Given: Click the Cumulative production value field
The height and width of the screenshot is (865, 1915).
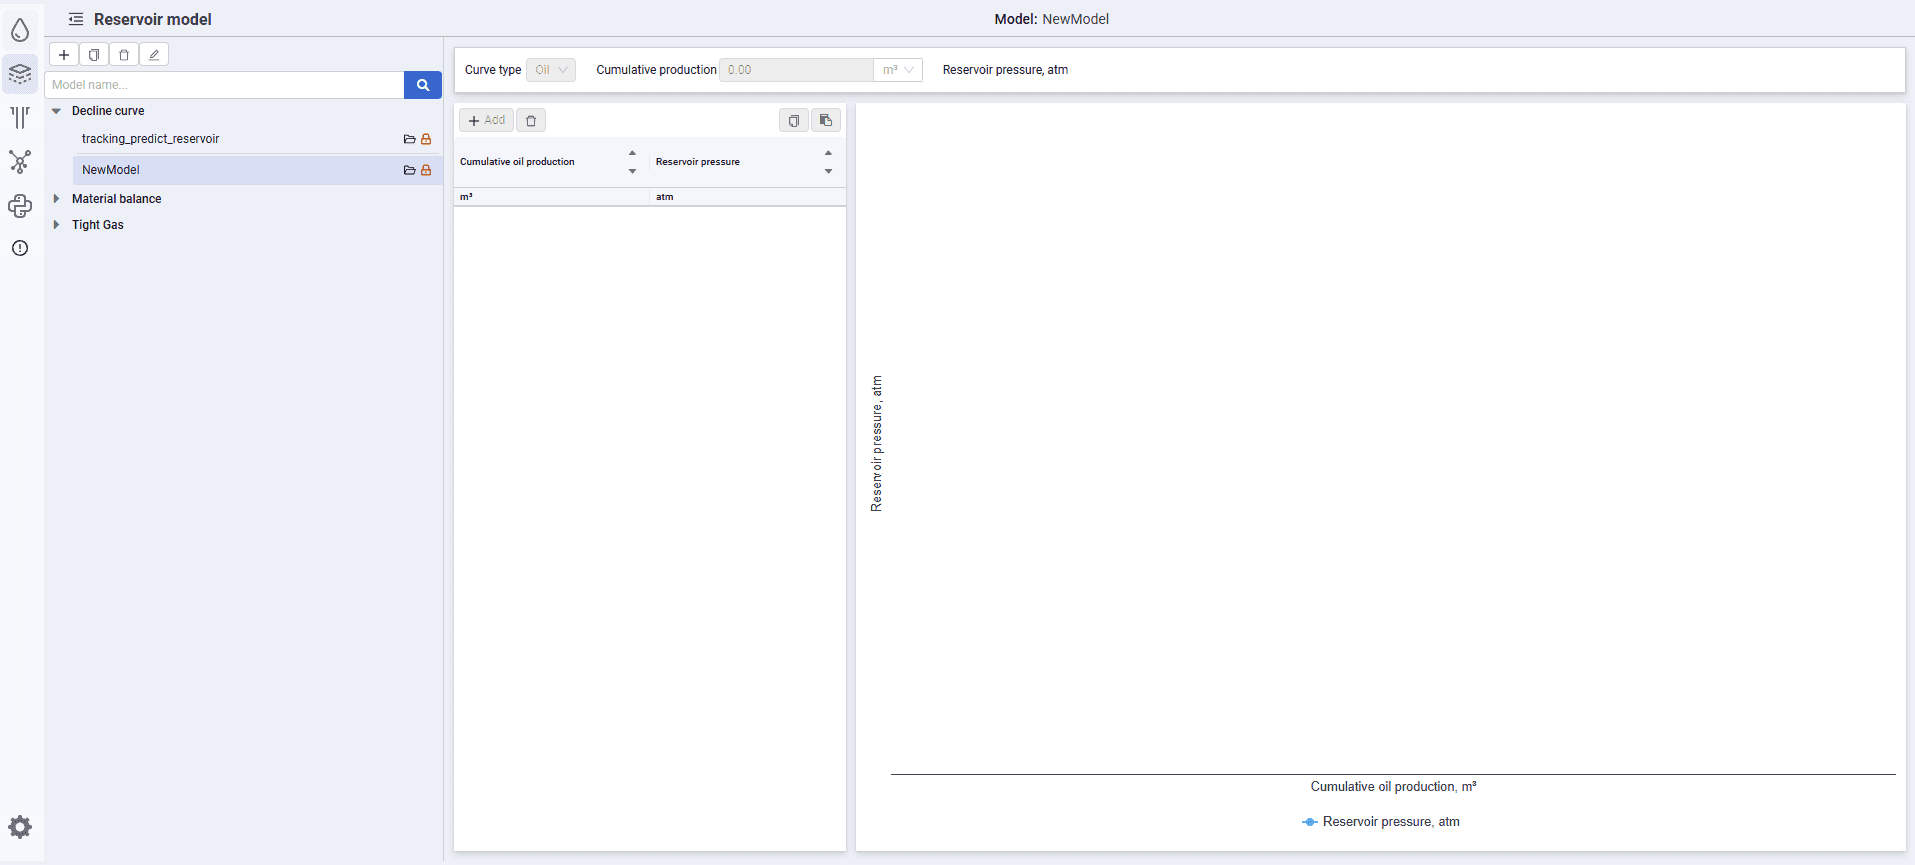Looking at the screenshot, I should tap(796, 70).
